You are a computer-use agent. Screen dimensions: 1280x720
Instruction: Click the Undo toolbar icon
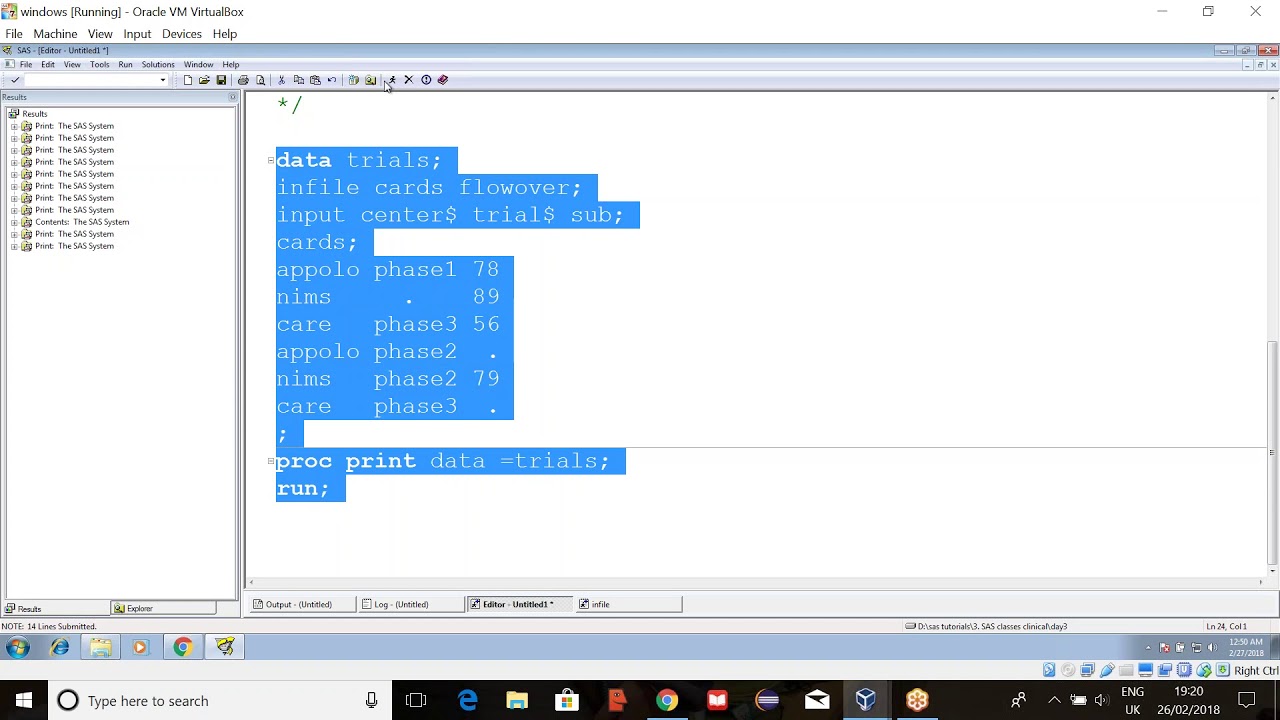pos(332,80)
